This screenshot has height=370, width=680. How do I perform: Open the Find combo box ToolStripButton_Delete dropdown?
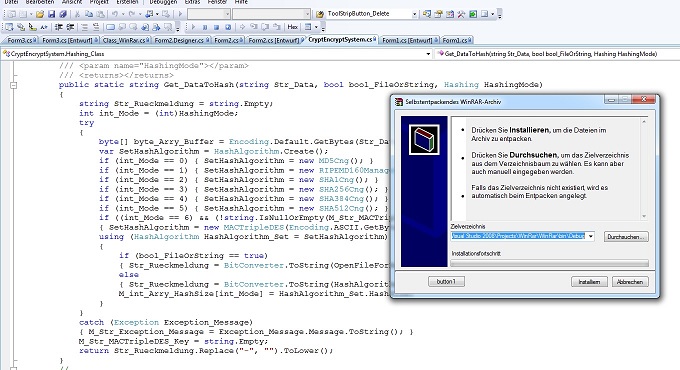(414, 14)
